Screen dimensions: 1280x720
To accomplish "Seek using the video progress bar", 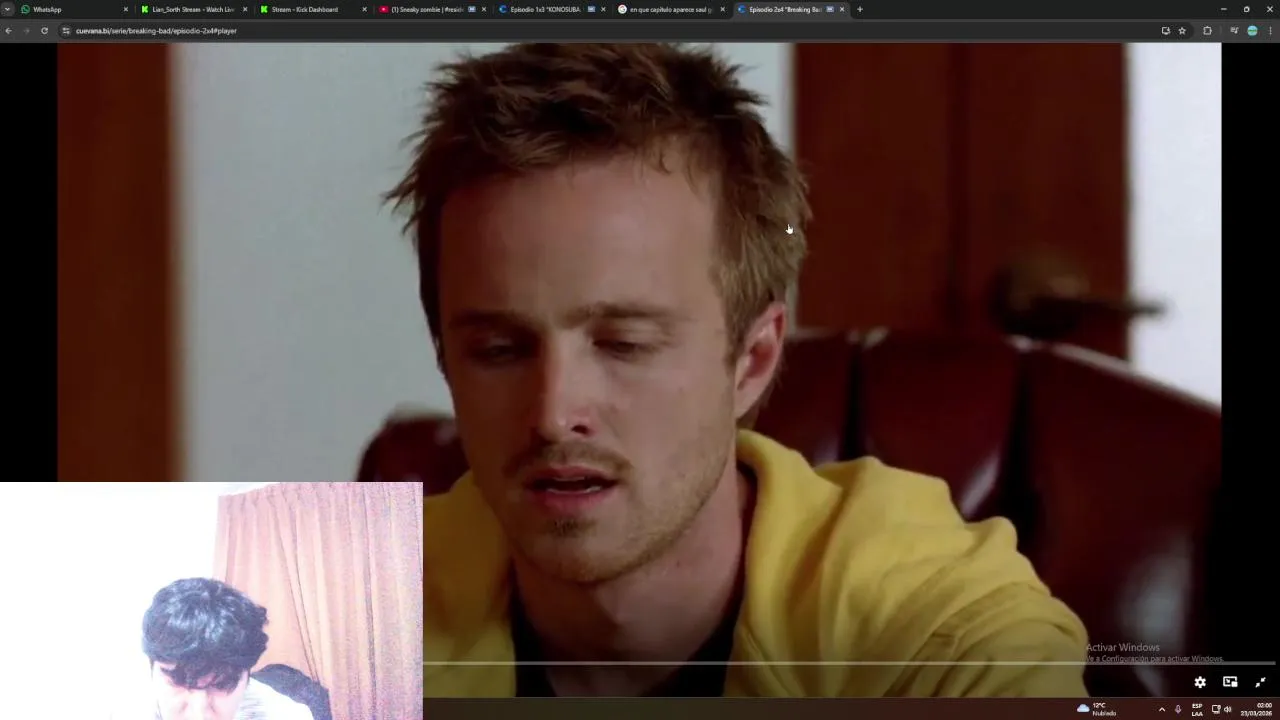I will [848, 662].
